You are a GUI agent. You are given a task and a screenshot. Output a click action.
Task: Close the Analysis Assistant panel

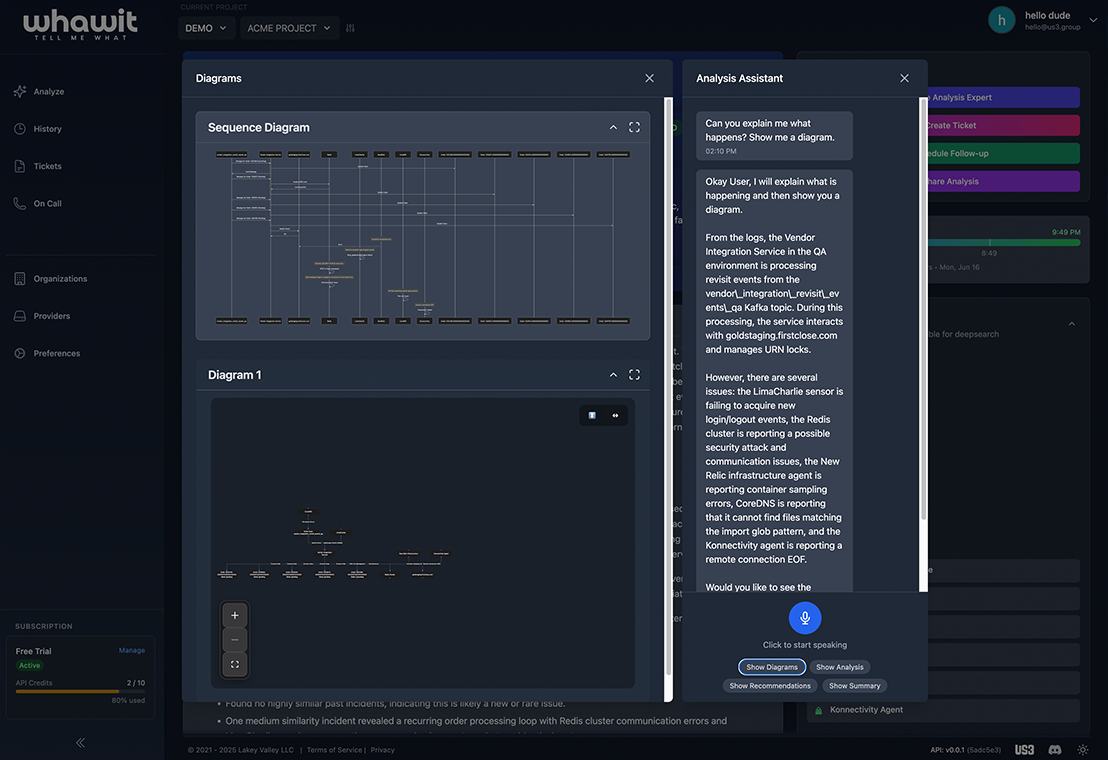pyautogui.click(x=904, y=78)
